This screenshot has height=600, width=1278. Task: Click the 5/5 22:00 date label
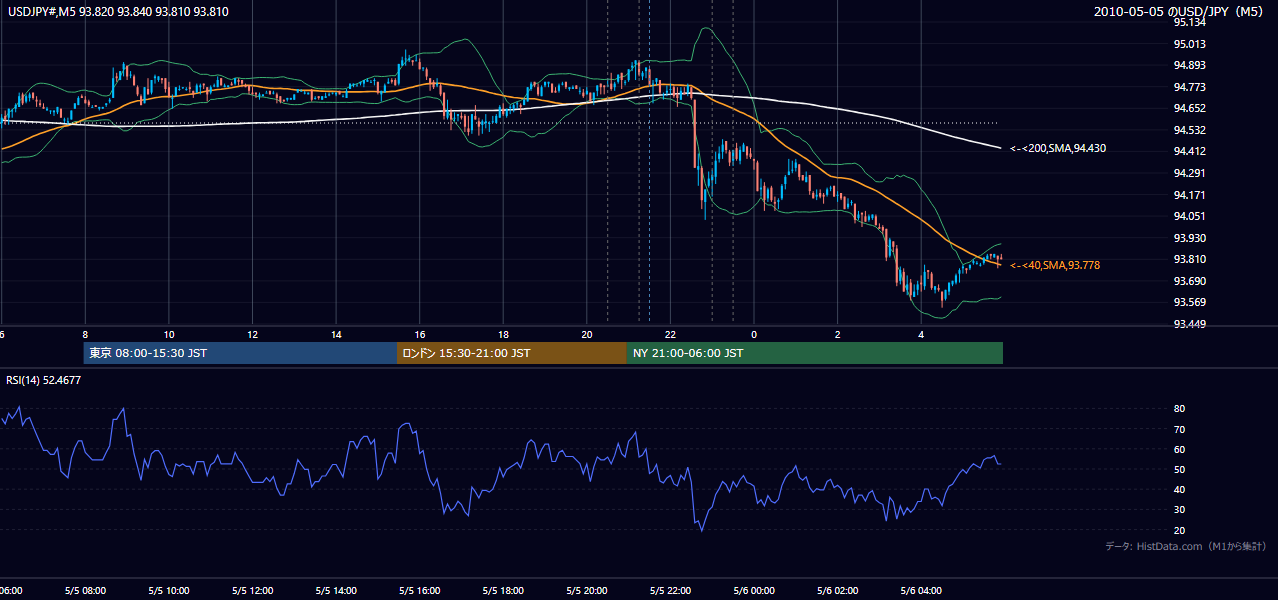tap(670, 591)
